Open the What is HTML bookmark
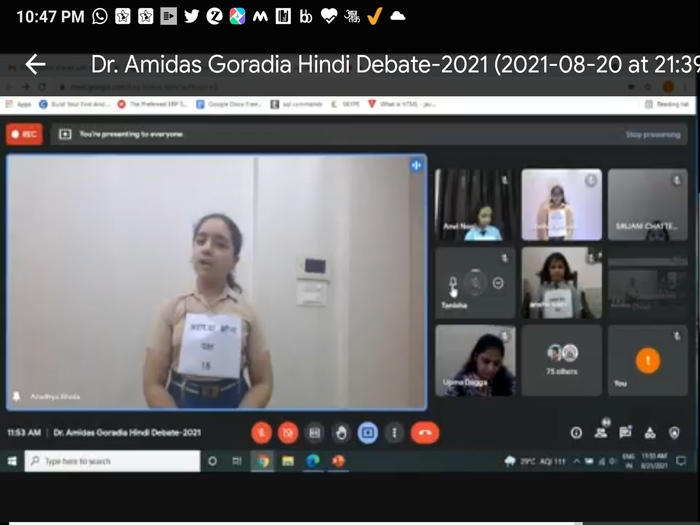The height and width of the screenshot is (525, 700). pyautogui.click(x=402, y=104)
